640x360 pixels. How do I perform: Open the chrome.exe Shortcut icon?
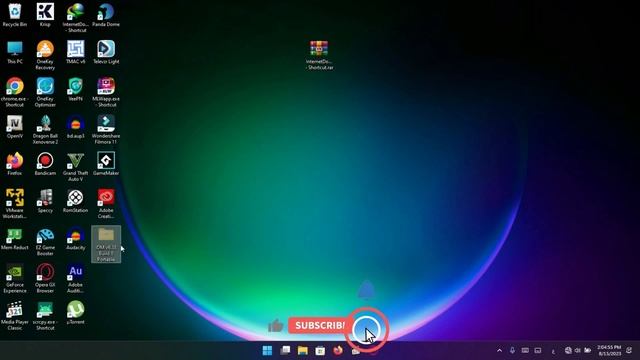coord(15,92)
